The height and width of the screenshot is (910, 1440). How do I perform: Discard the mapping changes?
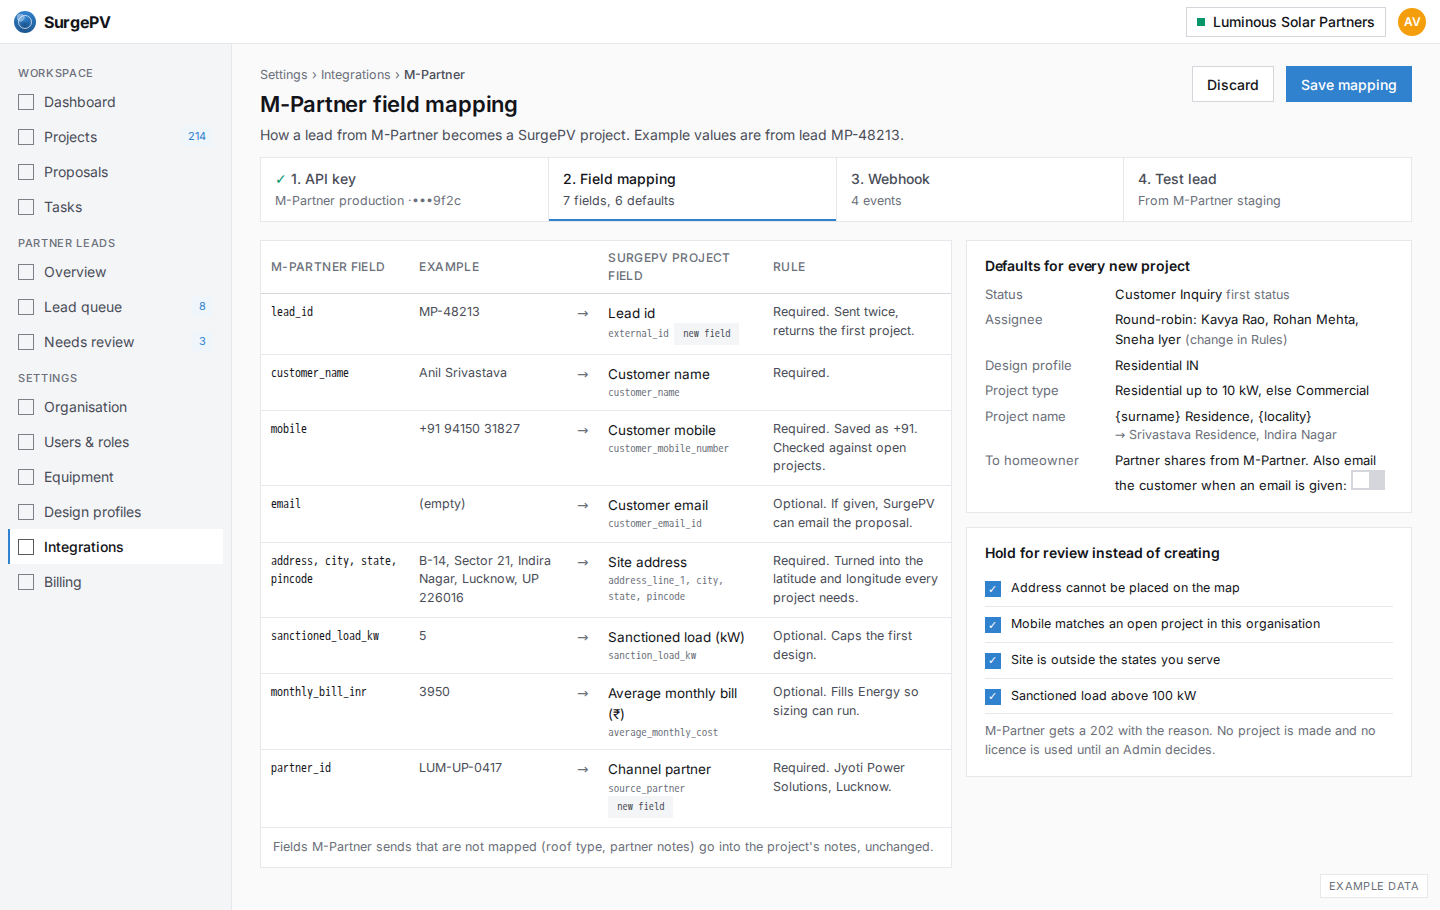[x=1232, y=85]
